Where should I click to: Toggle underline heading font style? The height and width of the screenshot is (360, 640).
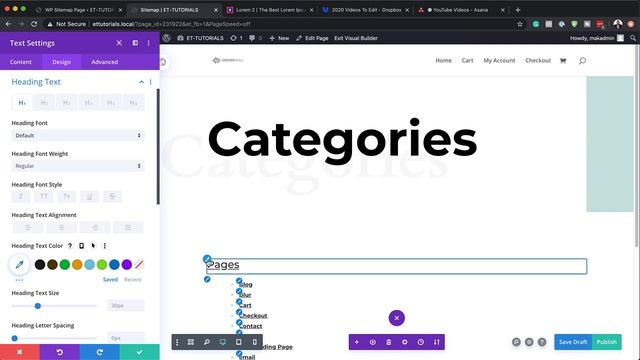(89, 196)
